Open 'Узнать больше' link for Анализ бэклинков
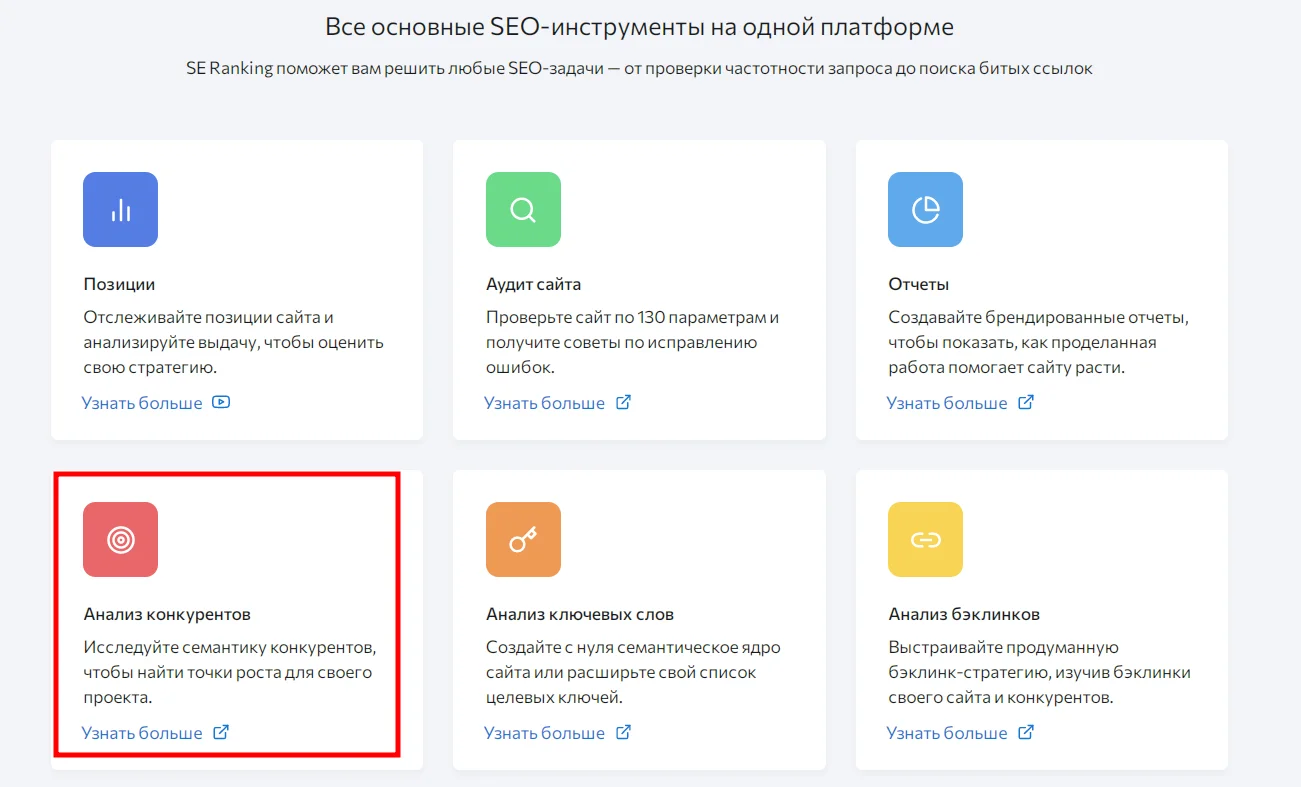This screenshot has width=1301, height=787. (x=947, y=733)
